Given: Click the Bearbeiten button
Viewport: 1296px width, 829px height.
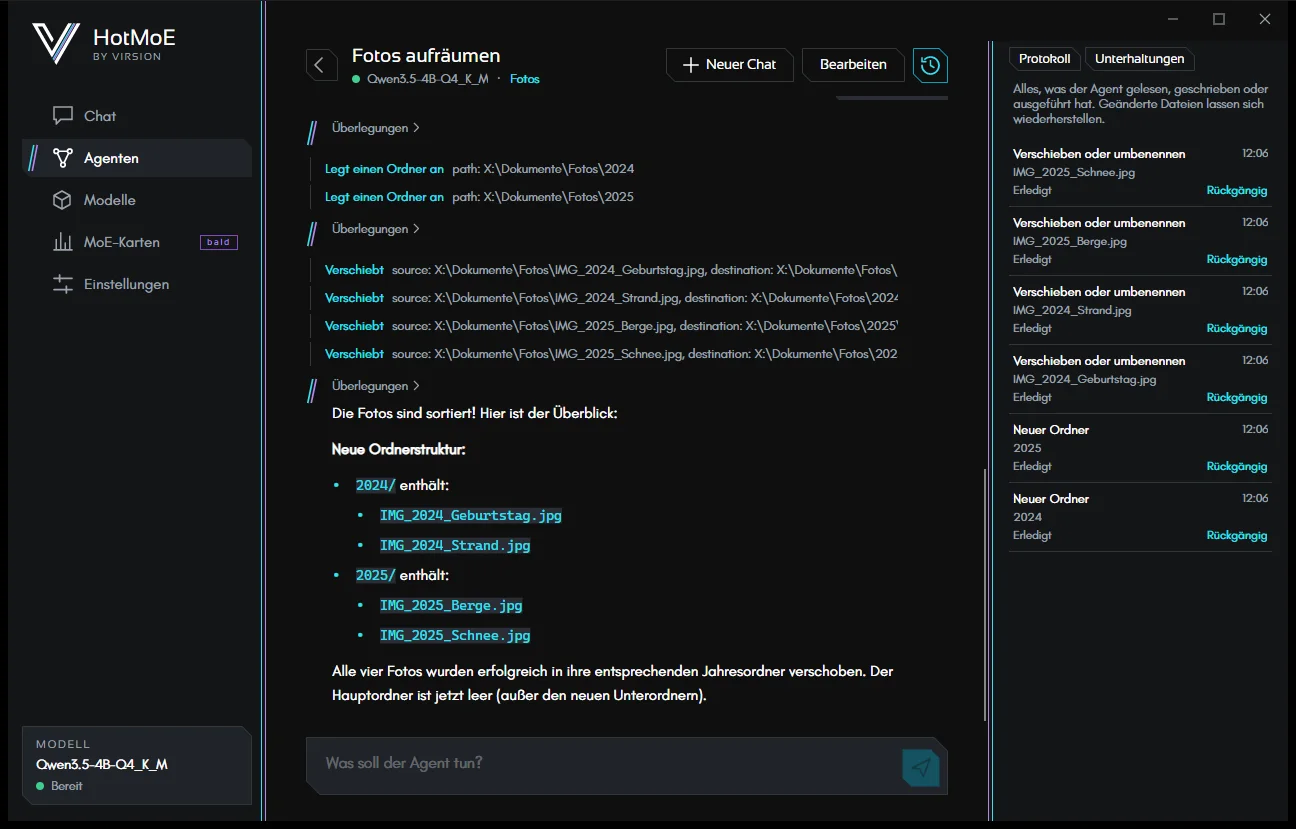Looking at the screenshot, I should 853,65.
